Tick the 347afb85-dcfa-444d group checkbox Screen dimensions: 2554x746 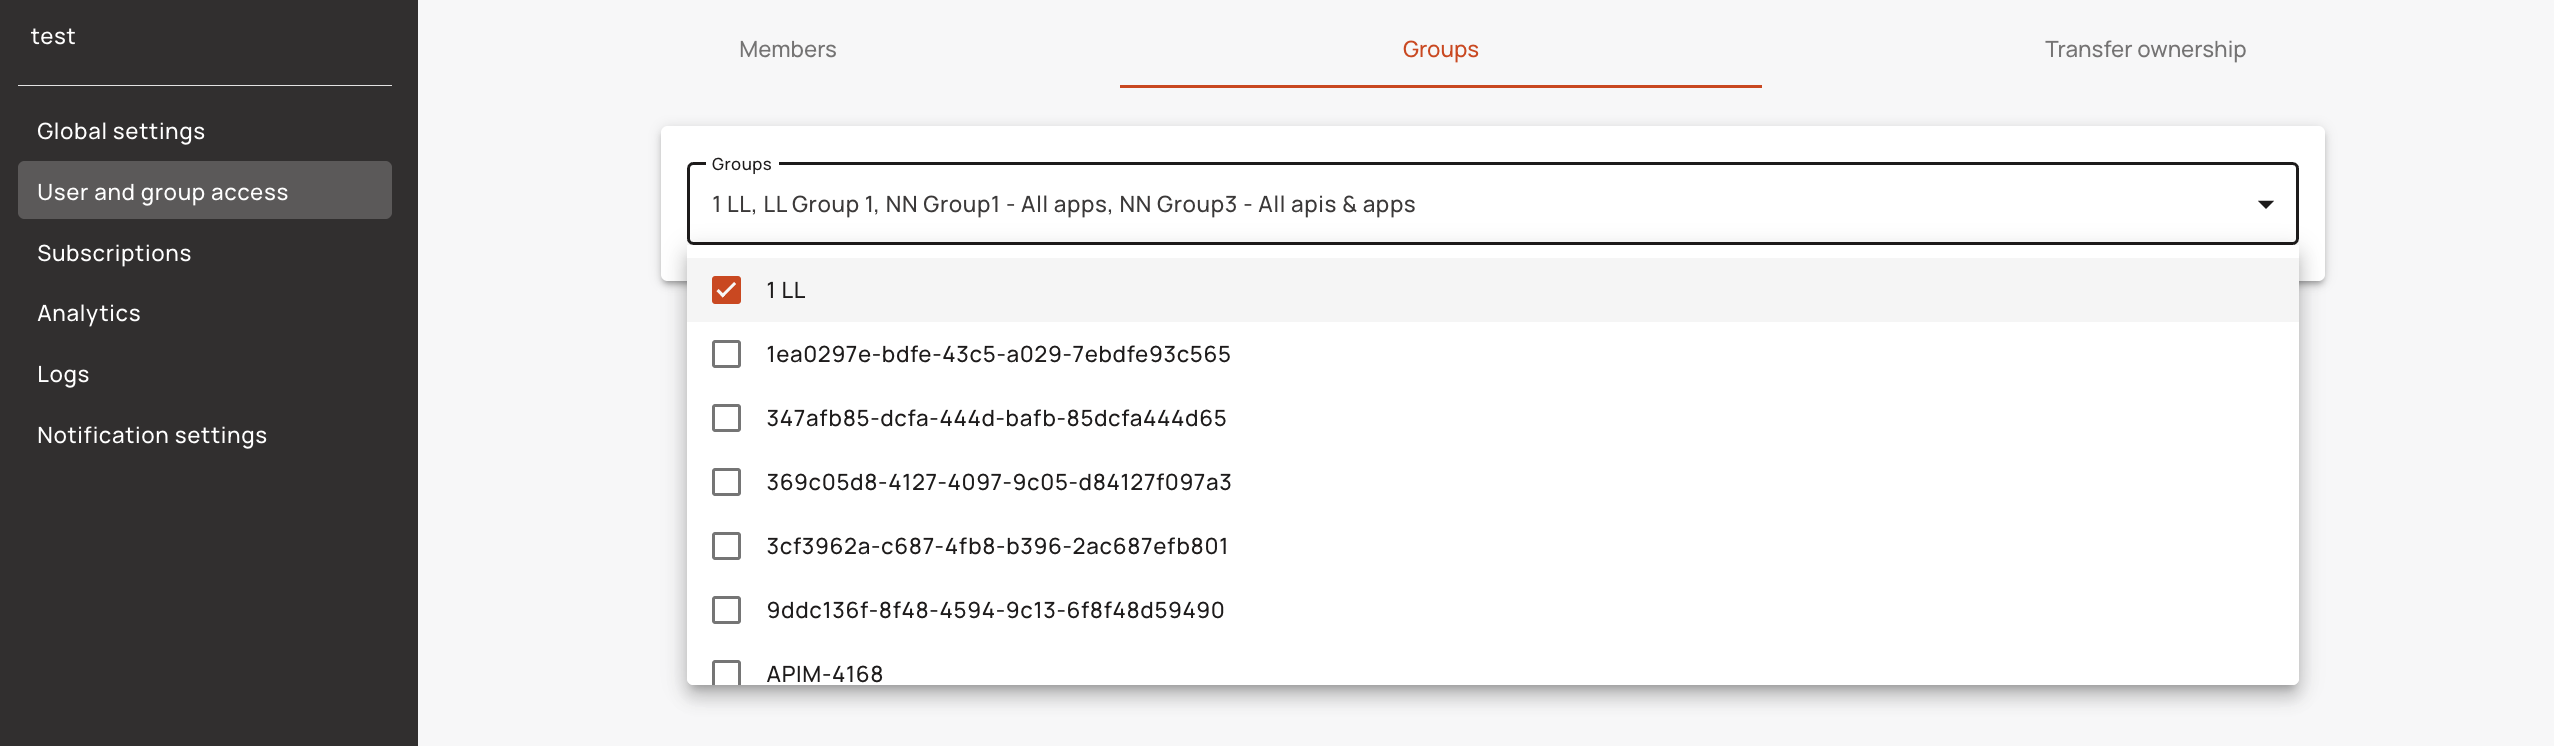[x=726, y=418]
